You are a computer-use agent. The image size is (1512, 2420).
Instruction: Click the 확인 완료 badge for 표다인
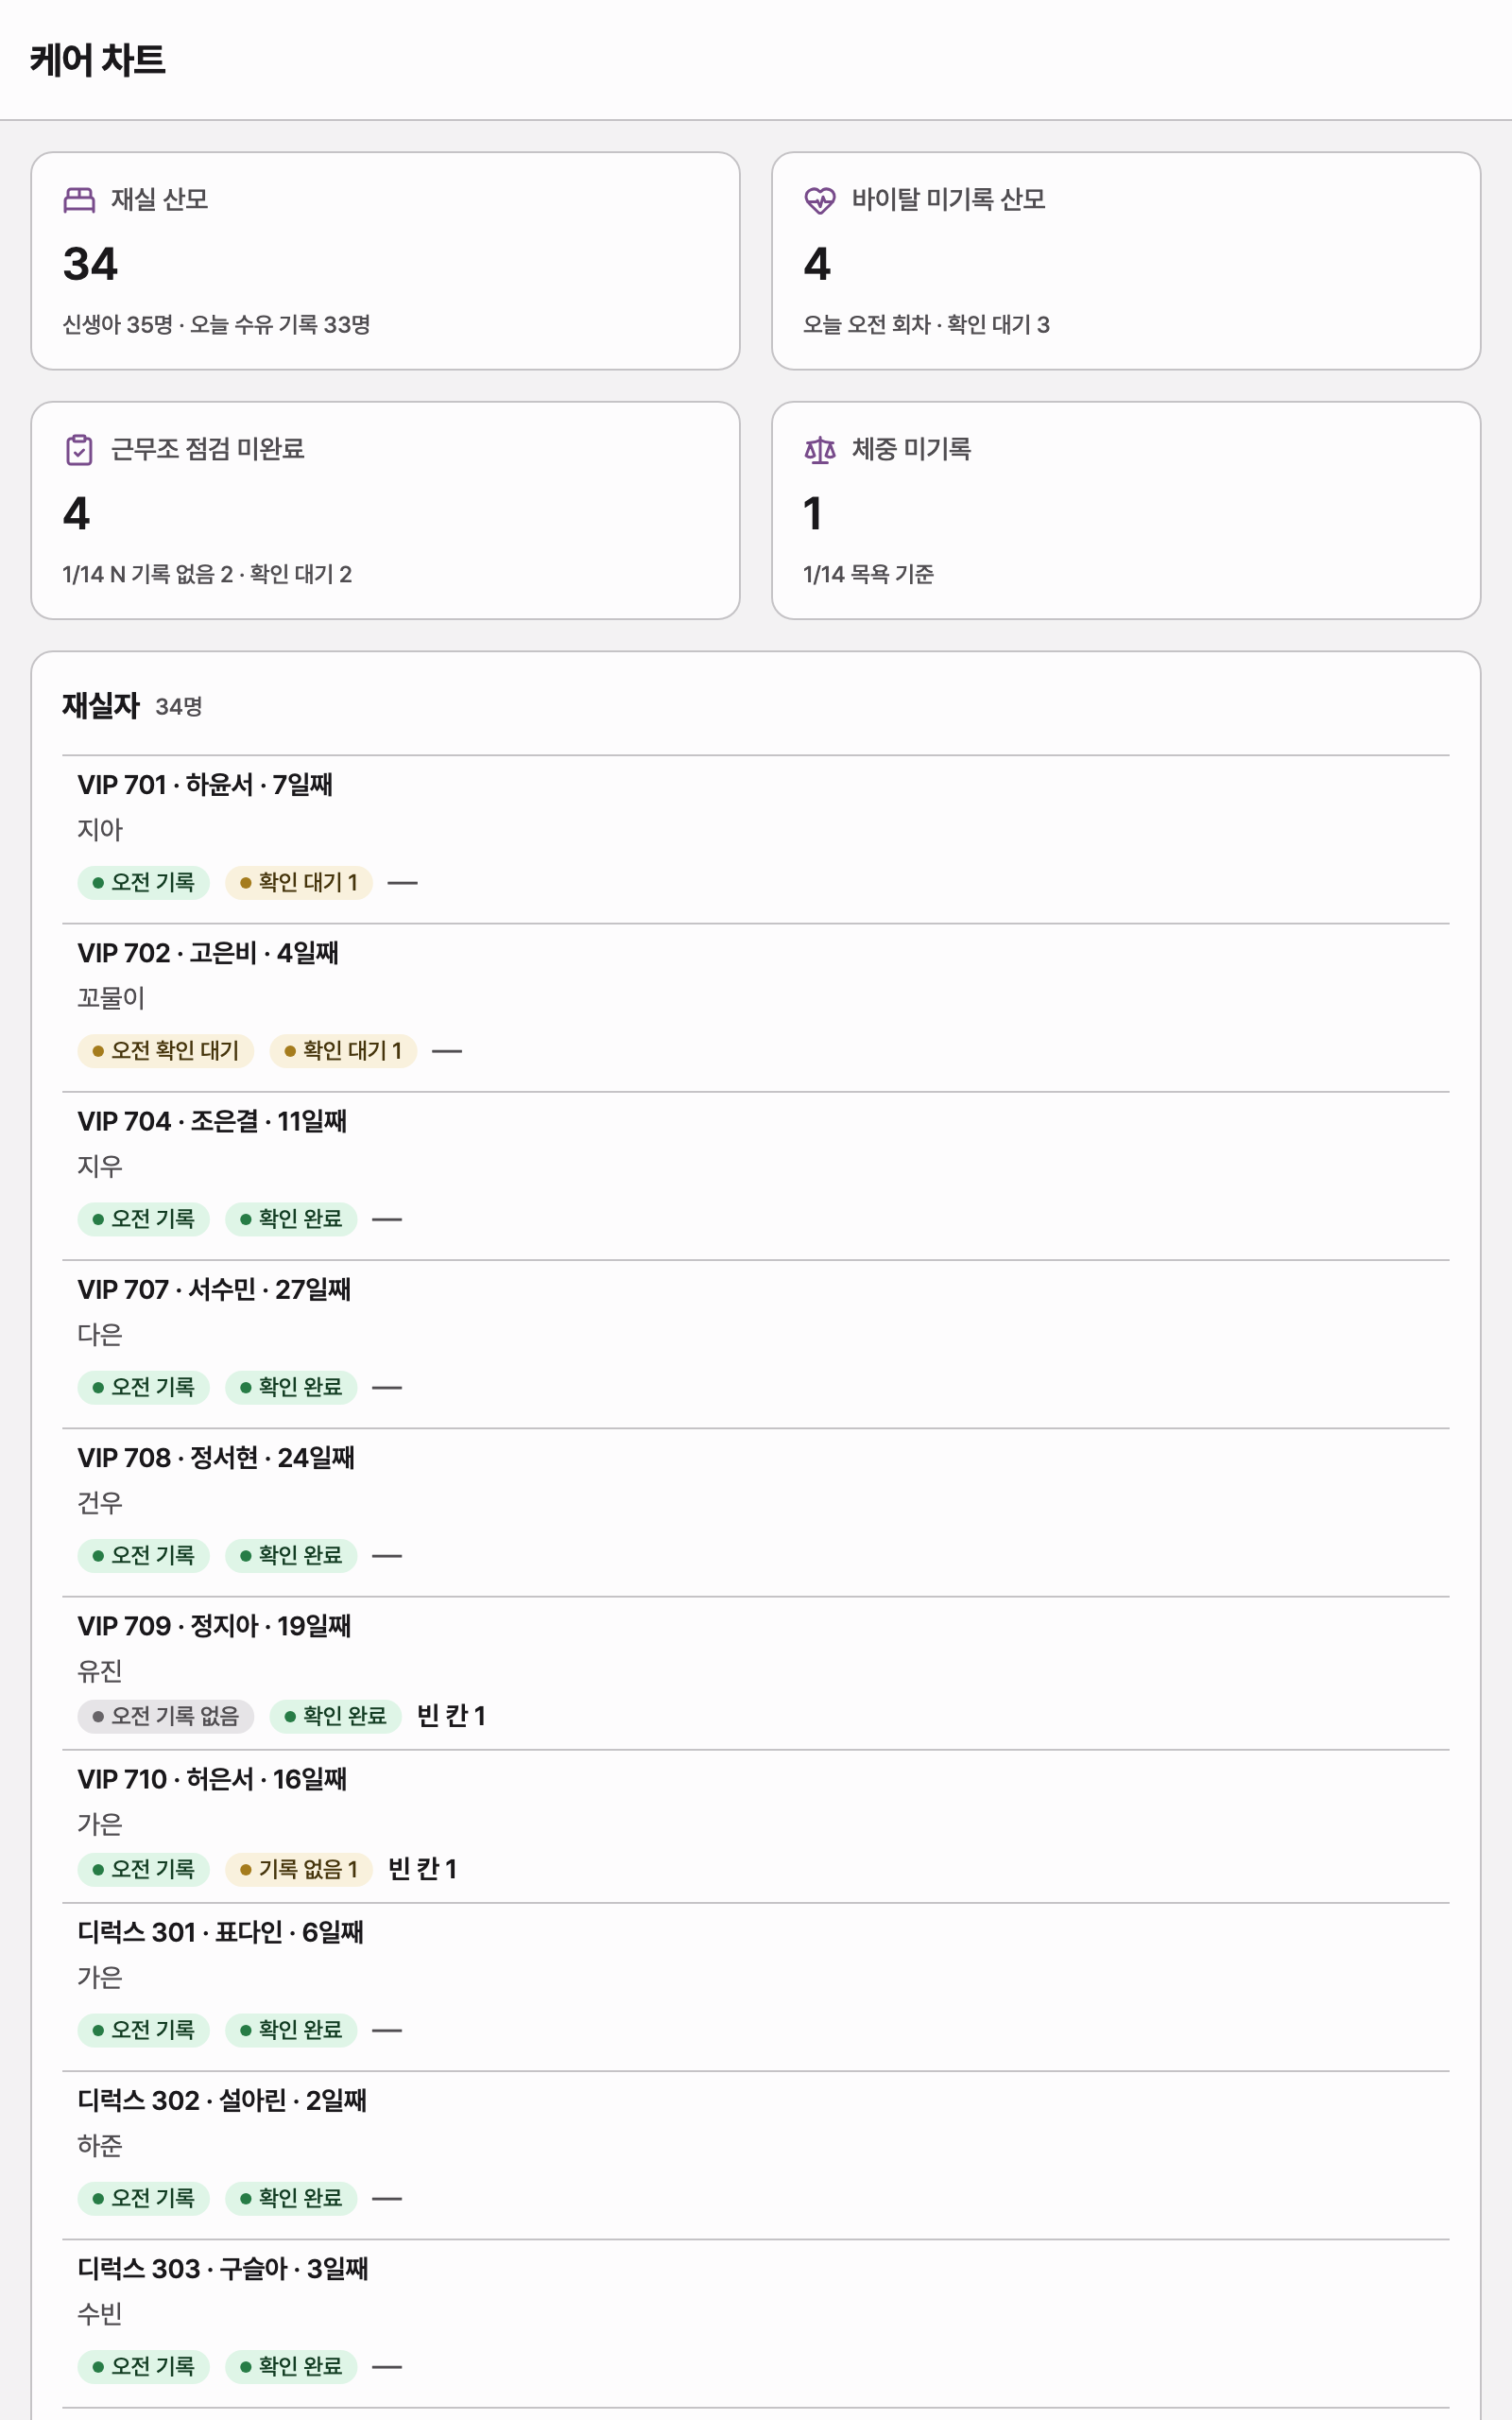[x=291, y=2030]
